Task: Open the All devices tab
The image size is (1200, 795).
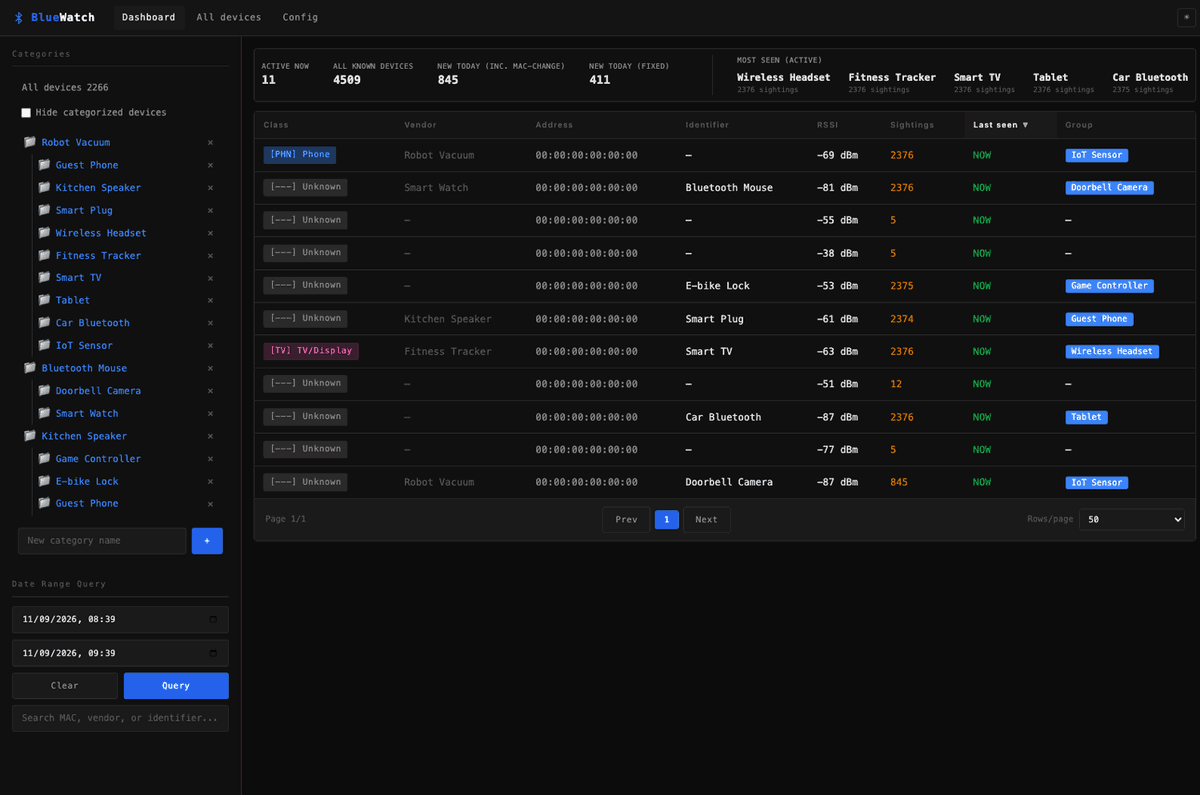Action: [x=229, y=17]
